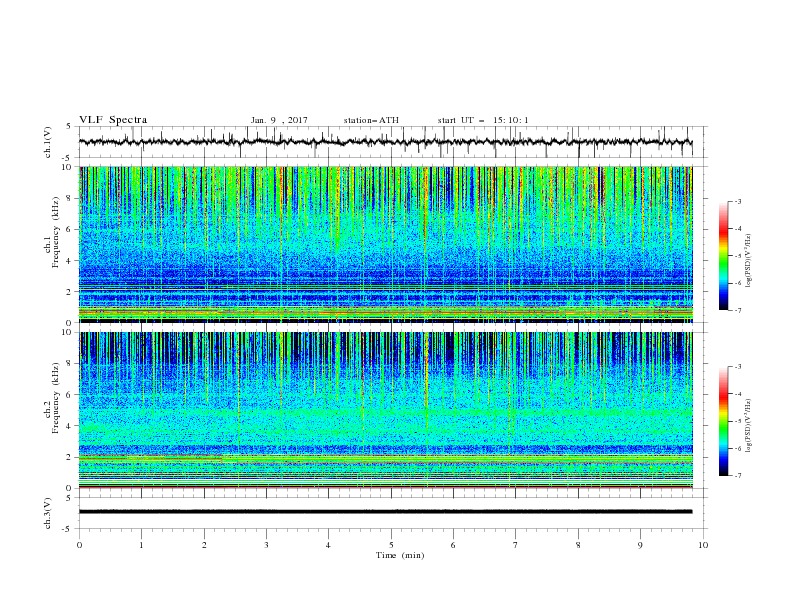
Task: Click the time axis tick label "7"
Action: [516, 545]
